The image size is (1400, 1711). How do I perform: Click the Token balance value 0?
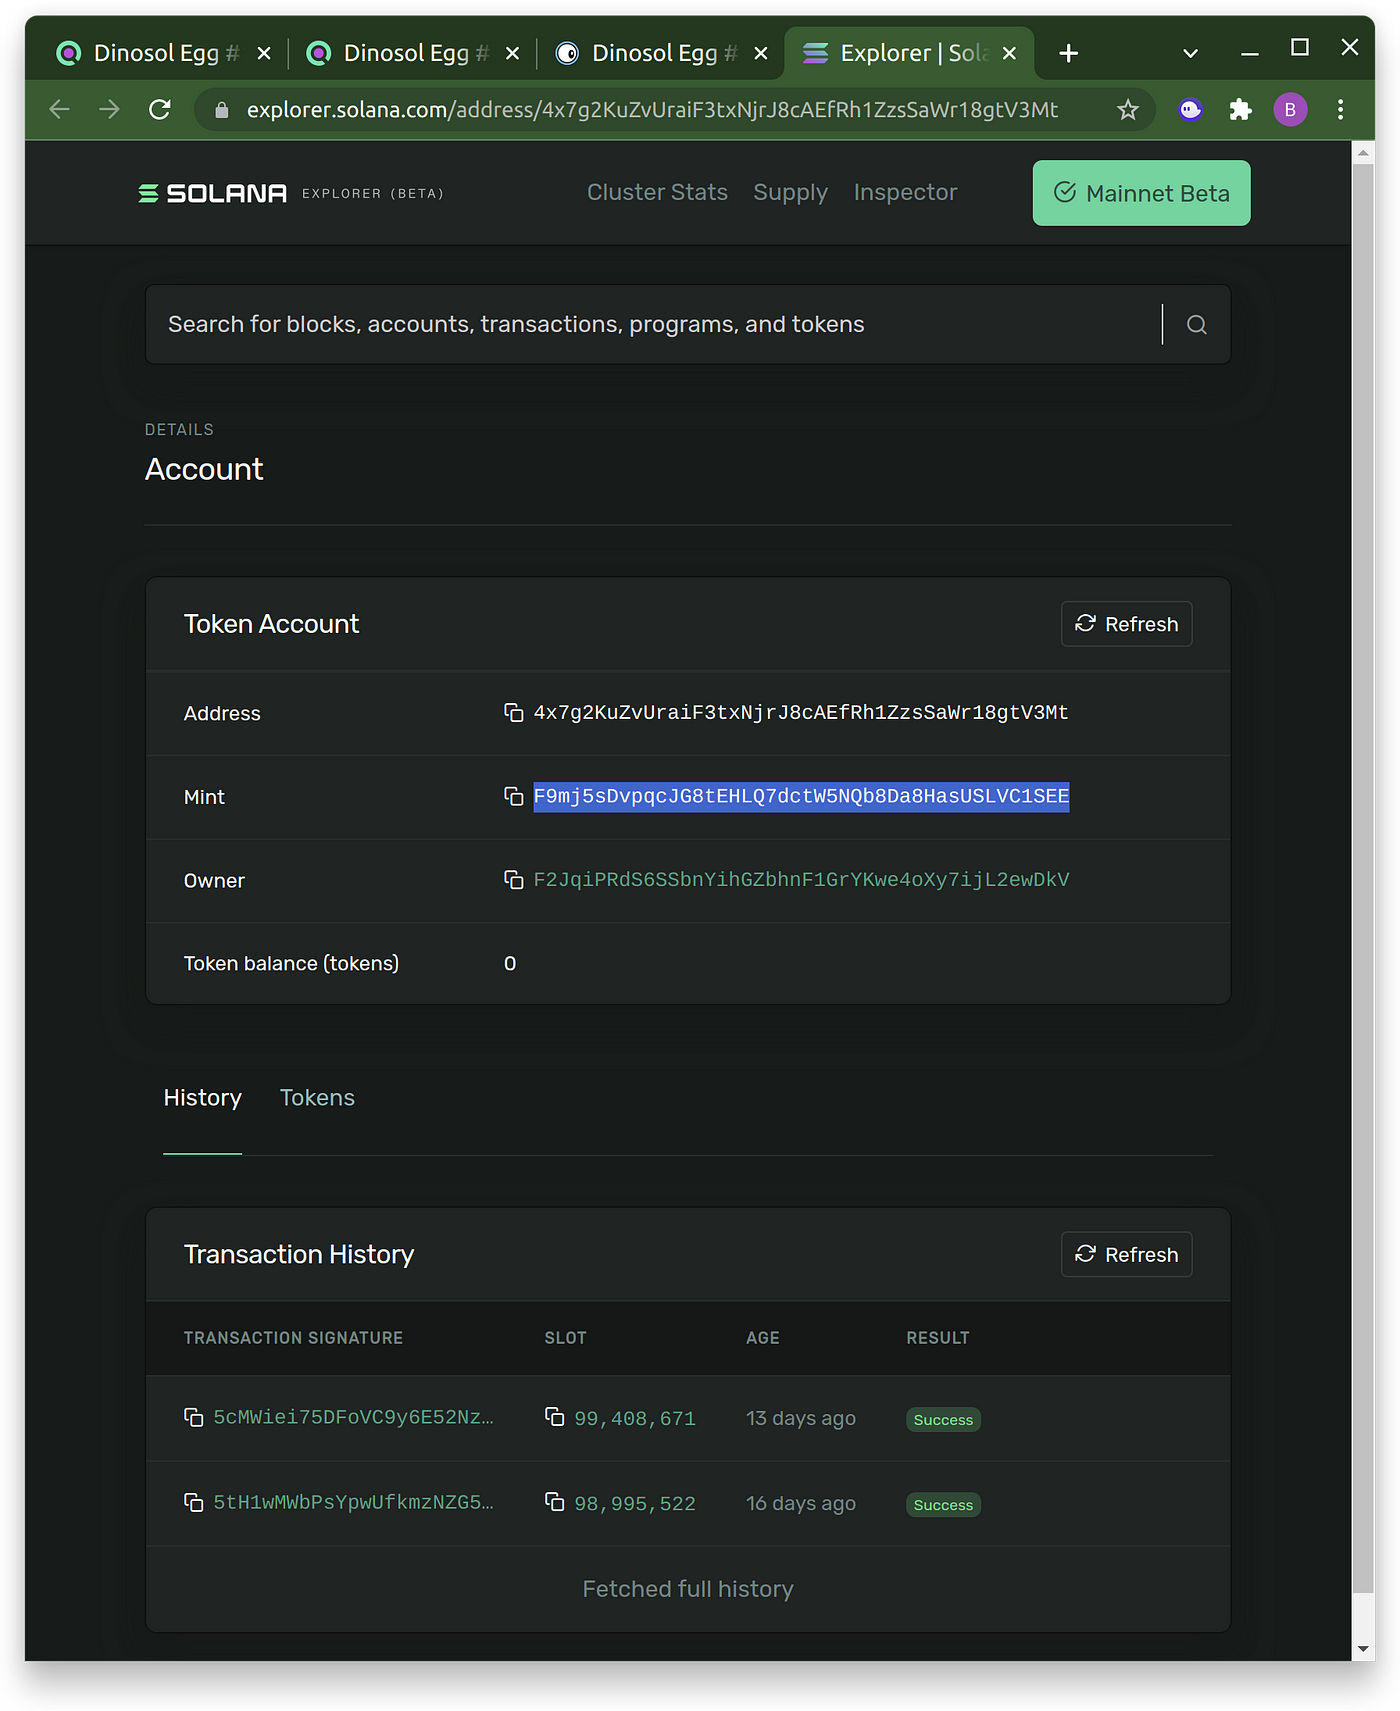(510, 964)
